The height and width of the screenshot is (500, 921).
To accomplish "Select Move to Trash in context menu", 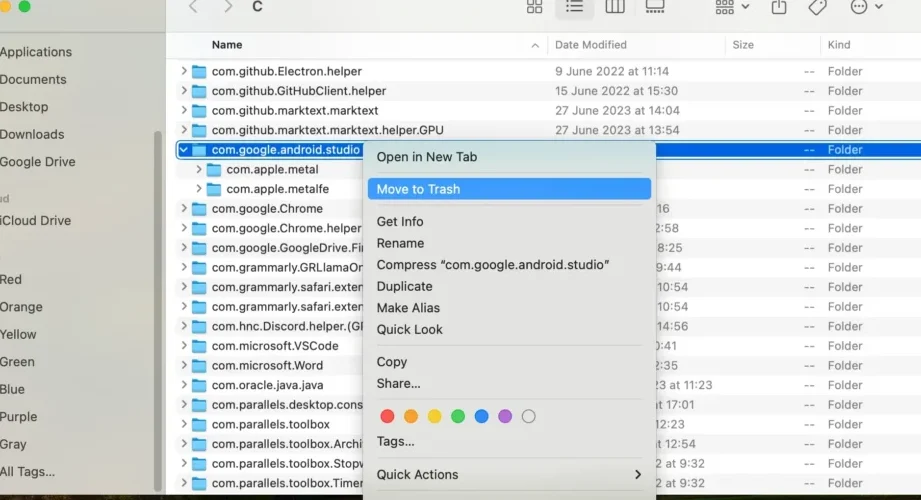I will [x=418, y=189].
